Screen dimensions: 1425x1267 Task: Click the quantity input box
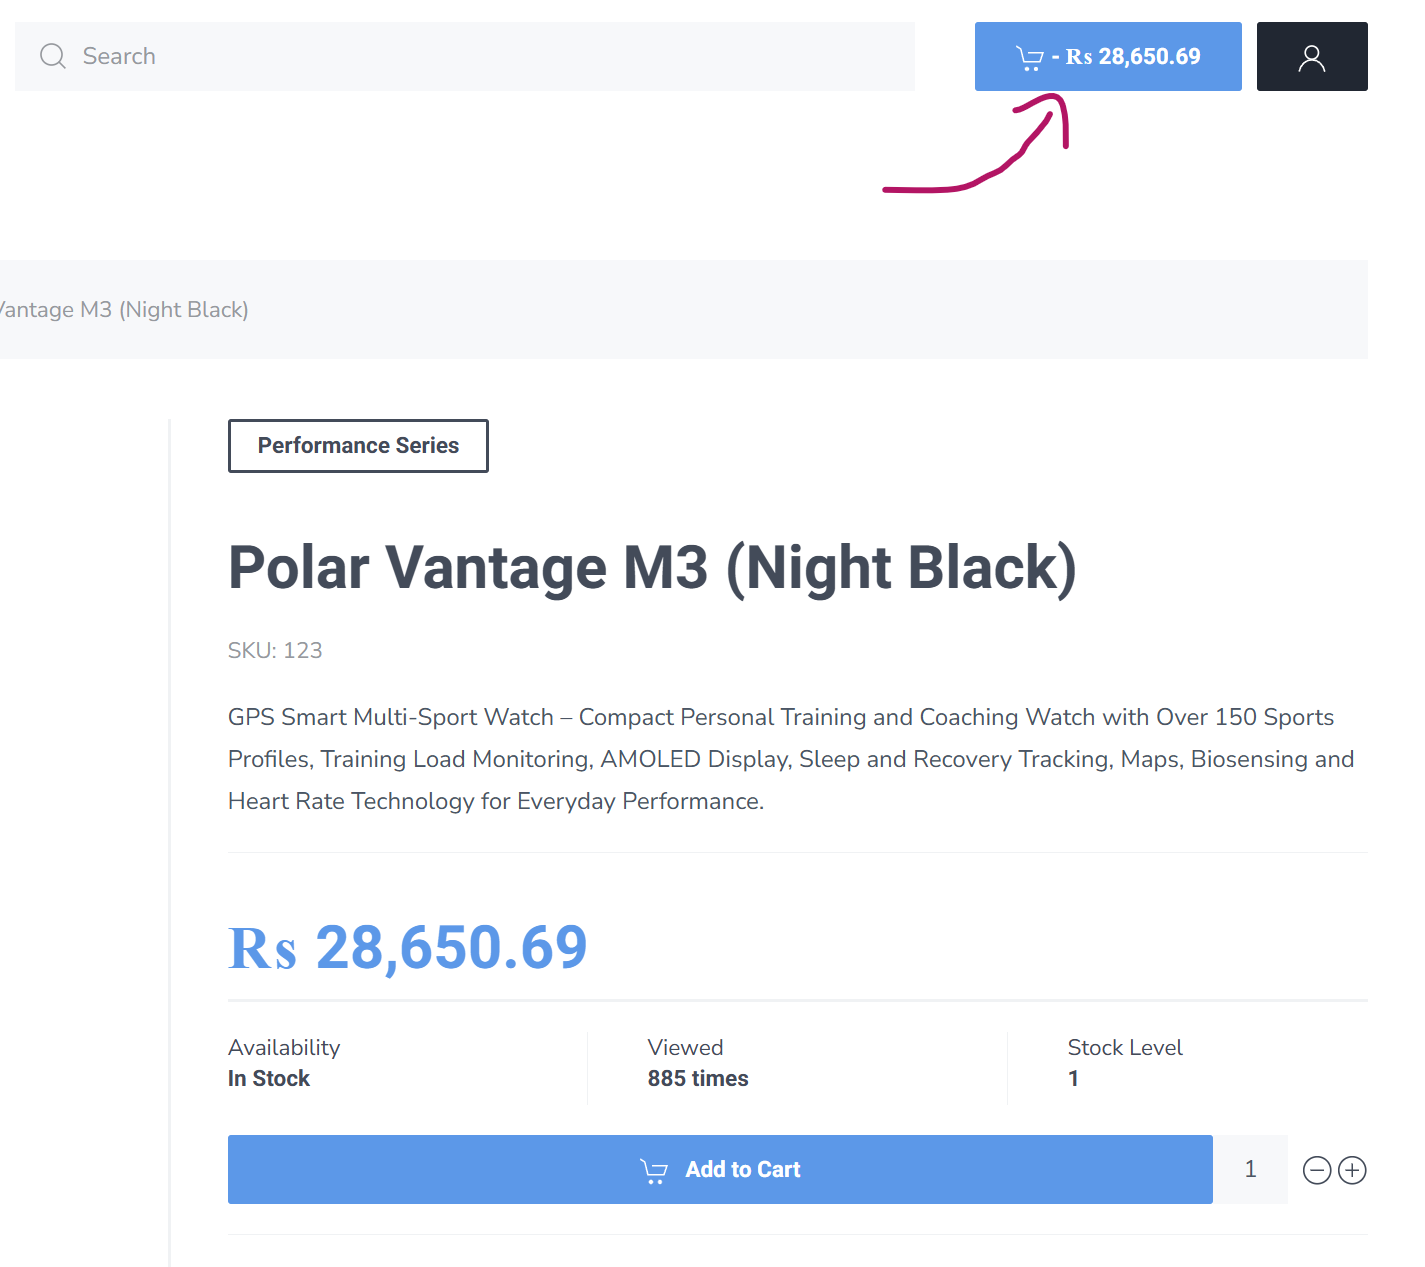pyautogui.click(x=1250, y=1170)
